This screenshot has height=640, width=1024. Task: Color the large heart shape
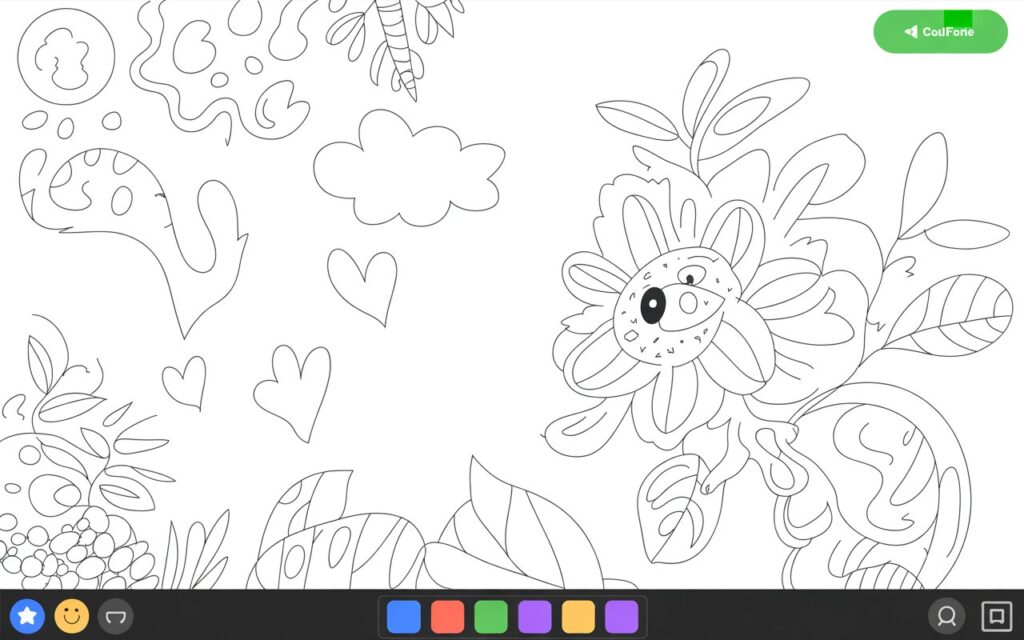(x=360, y=283)
